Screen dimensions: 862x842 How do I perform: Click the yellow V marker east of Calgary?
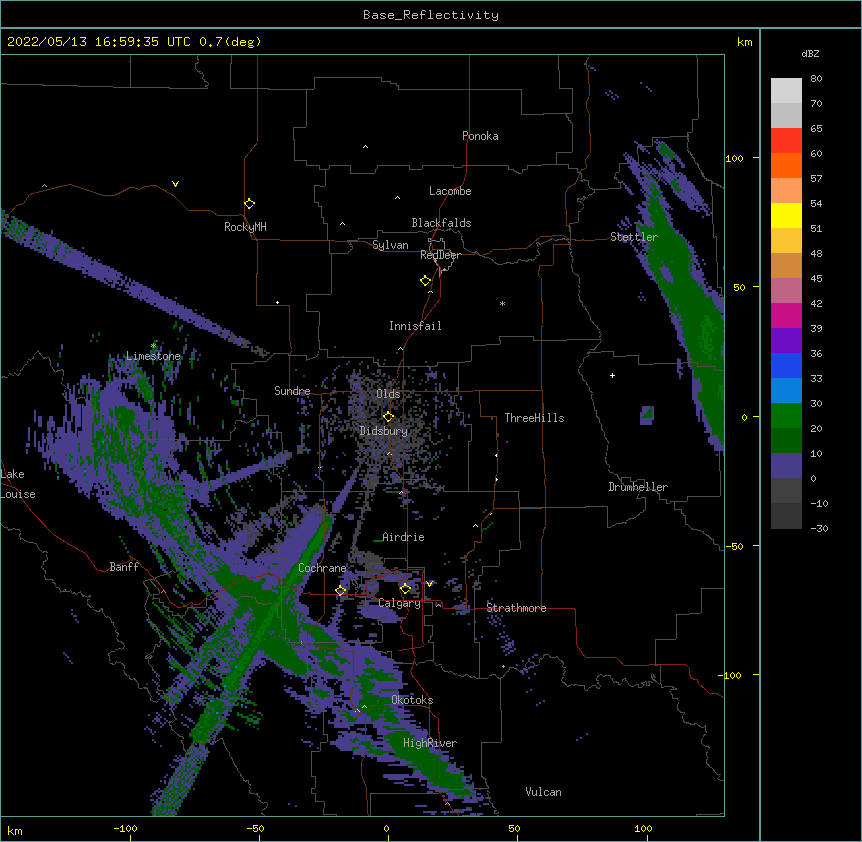point(429,584)
